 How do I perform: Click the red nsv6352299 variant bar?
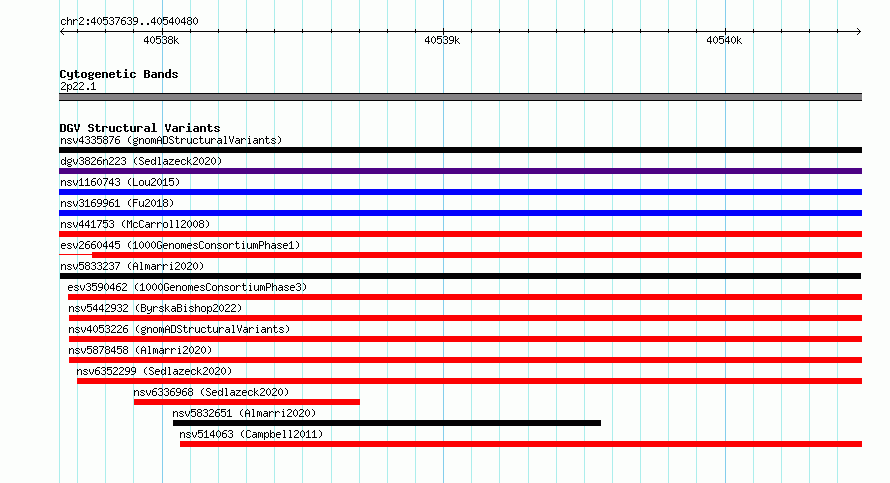tap(469, 381)
